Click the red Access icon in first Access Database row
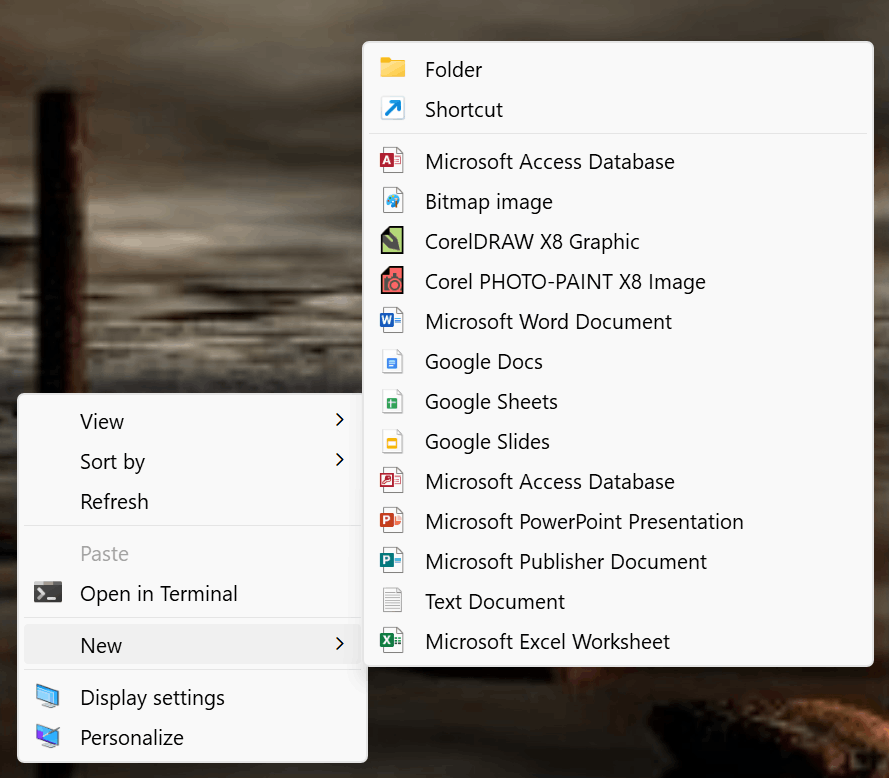The height and width of the screenshot is (778, 889). pos(392,160)
